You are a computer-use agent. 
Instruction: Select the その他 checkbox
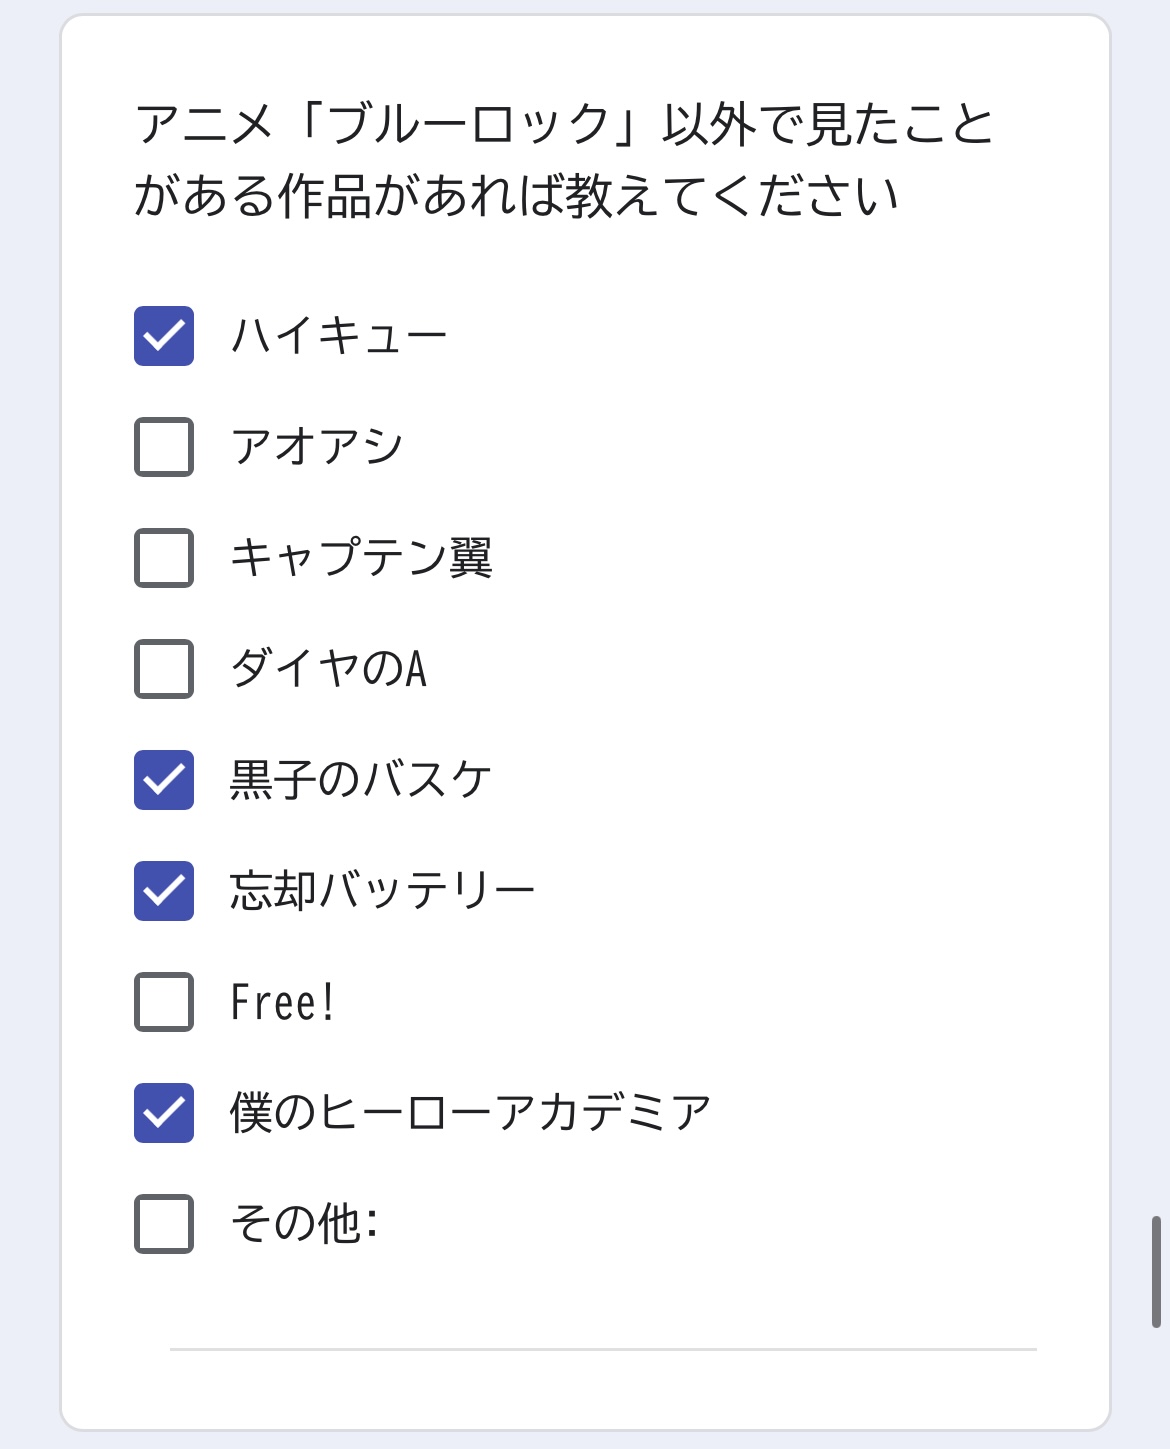pyautogui.click(x=164, y=1224)
